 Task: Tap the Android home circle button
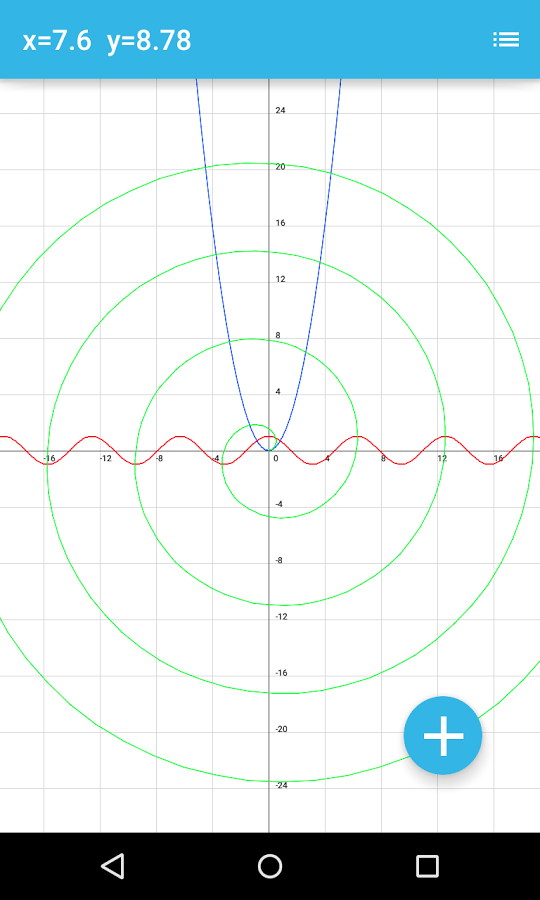pos(270,866)
